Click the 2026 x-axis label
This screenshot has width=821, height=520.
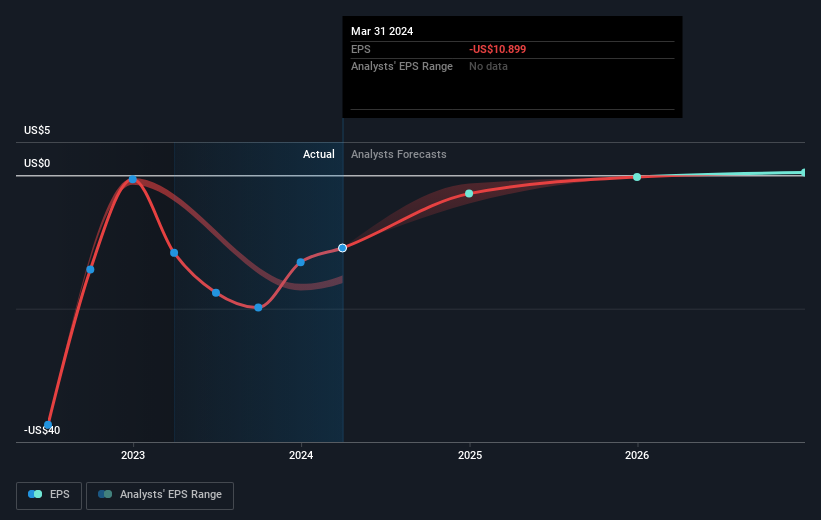(x=637, y=455)
